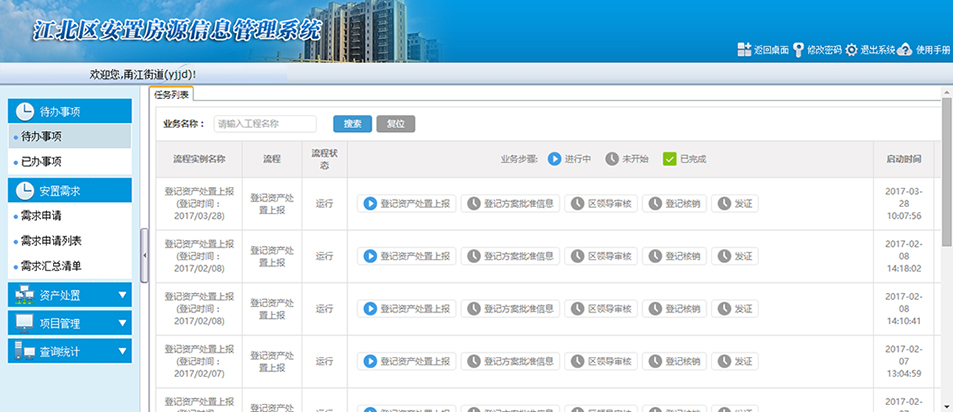
Task: Expand the 资产处置 section arrow
Action: (x=122, y=295)
